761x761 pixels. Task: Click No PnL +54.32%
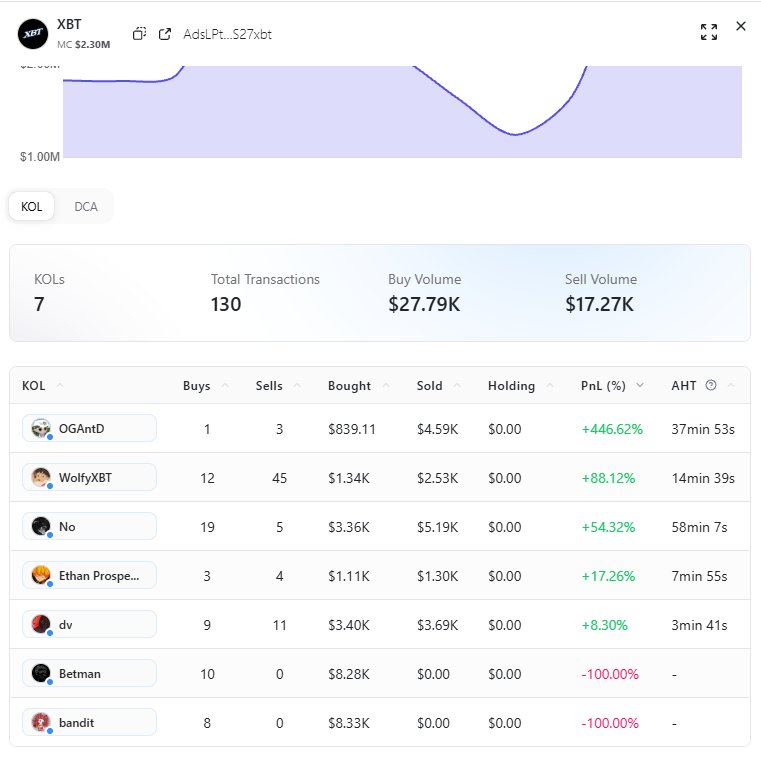tap(608, 527)
